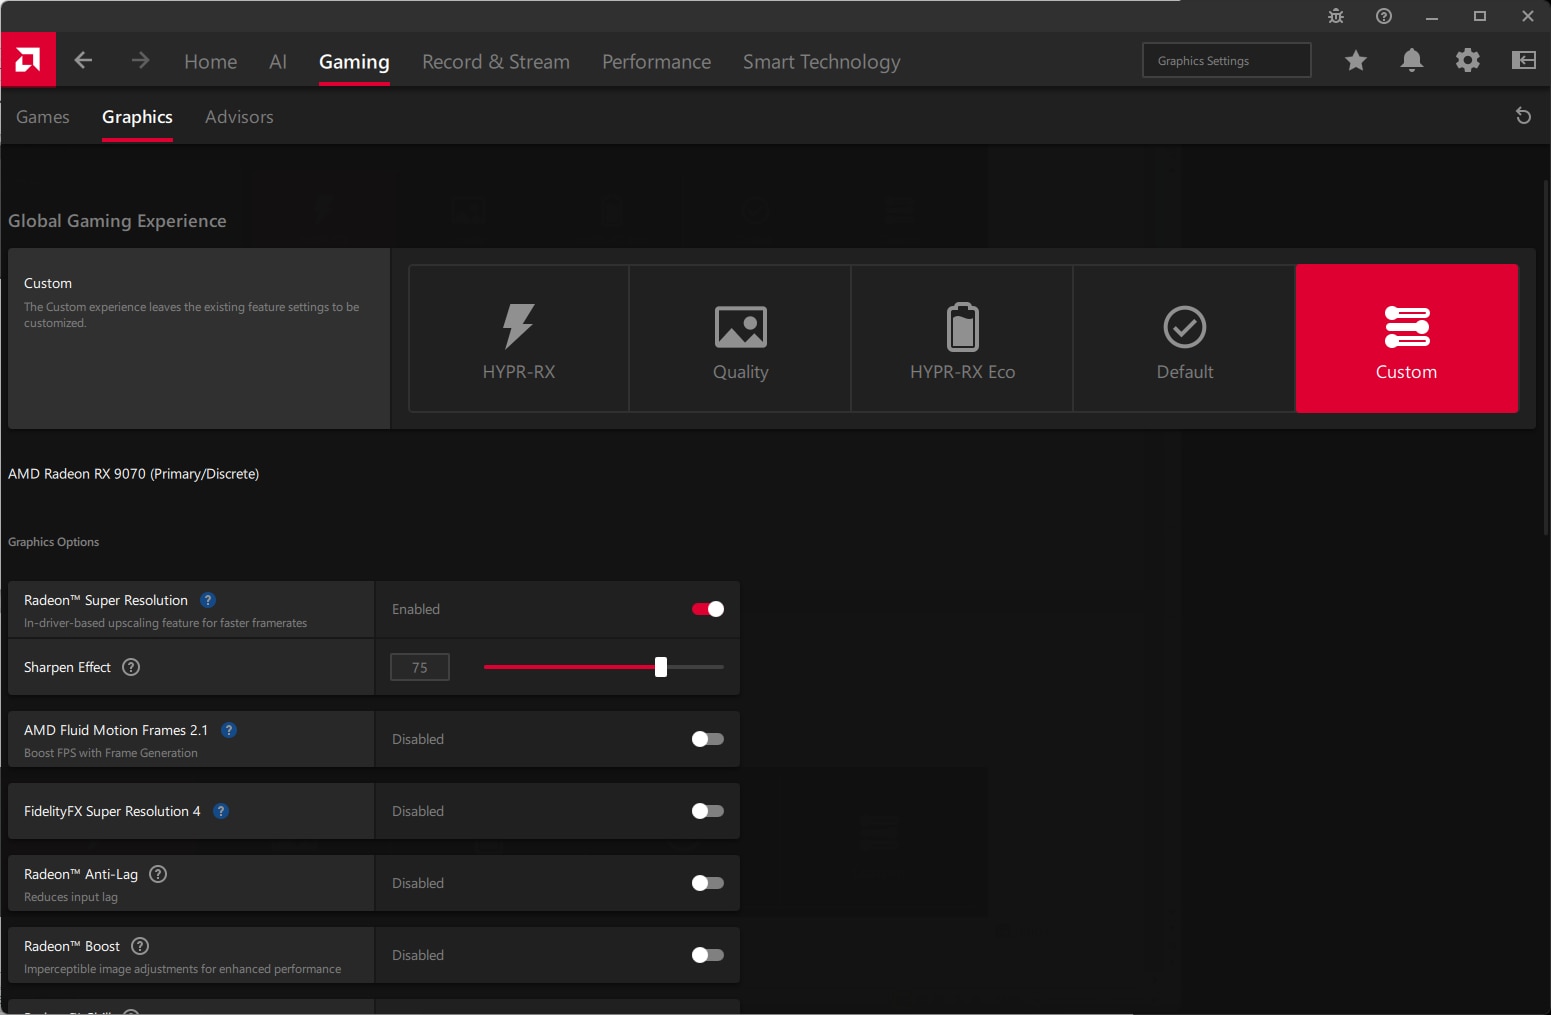
Task: Click the AMD Radeon RX 9070 (Primary/Discrete) label
Action: click(x=133, y=474)
